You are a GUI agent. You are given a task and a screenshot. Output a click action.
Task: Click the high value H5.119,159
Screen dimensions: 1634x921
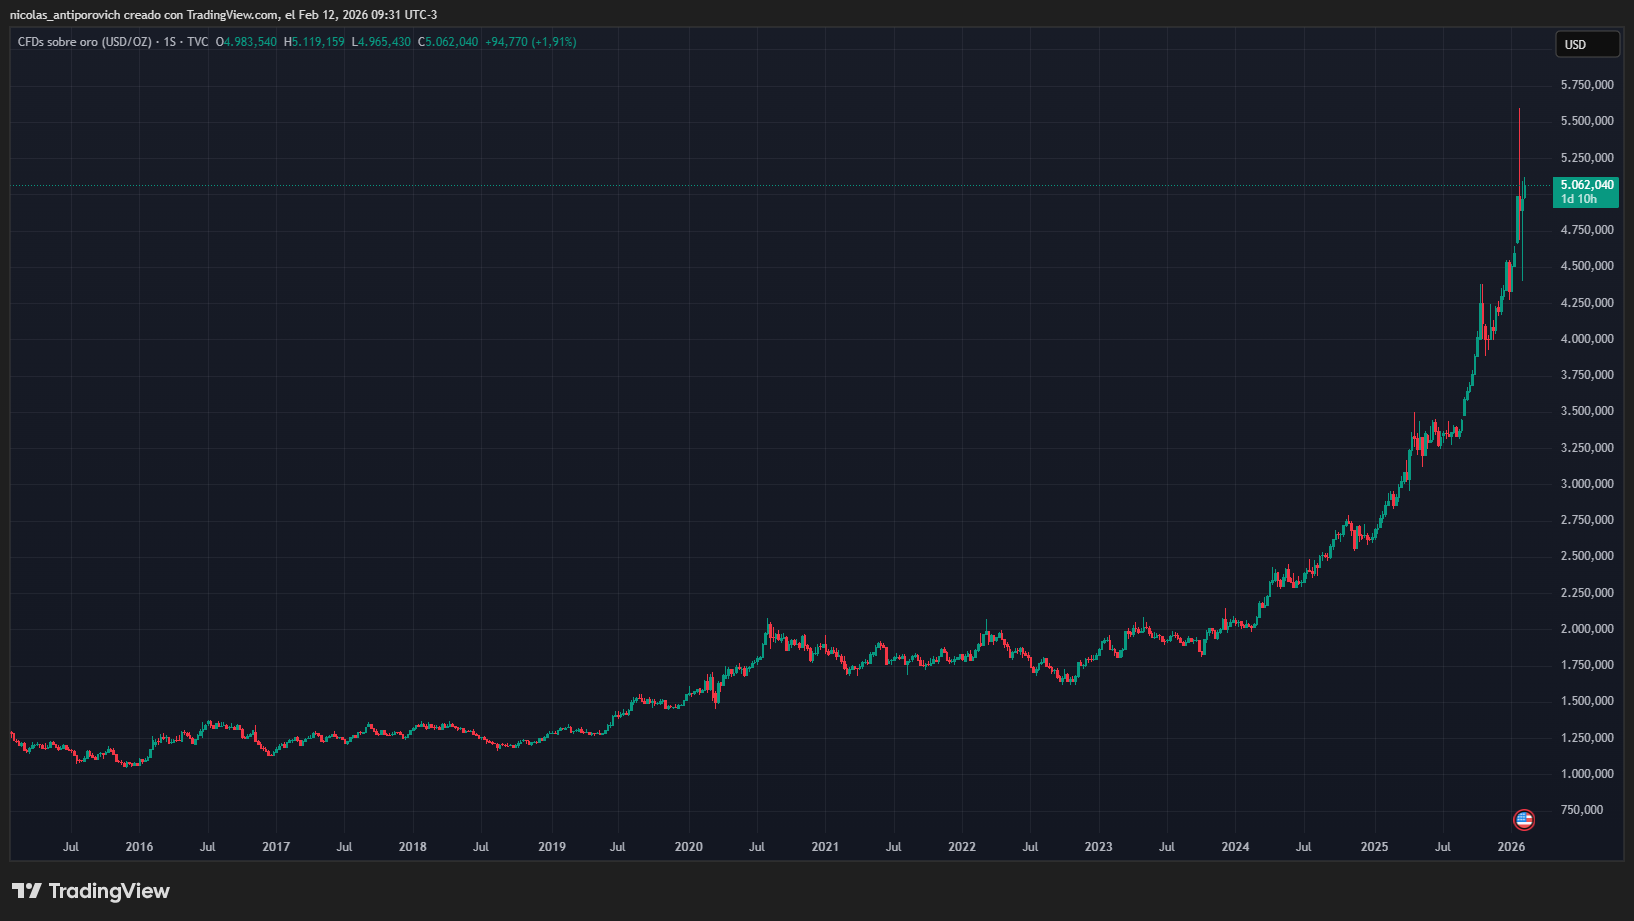pyautogui.click(x=314, y=42)
